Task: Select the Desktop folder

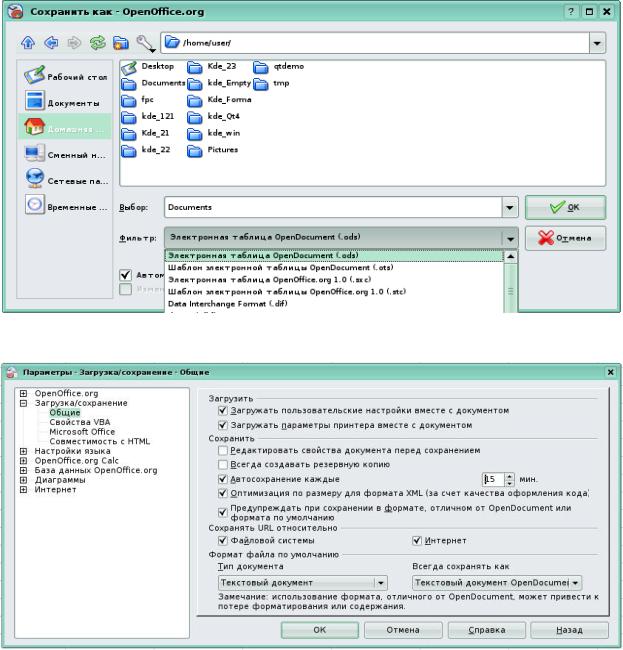Action: pyautogui.click(x=148, y=67)
